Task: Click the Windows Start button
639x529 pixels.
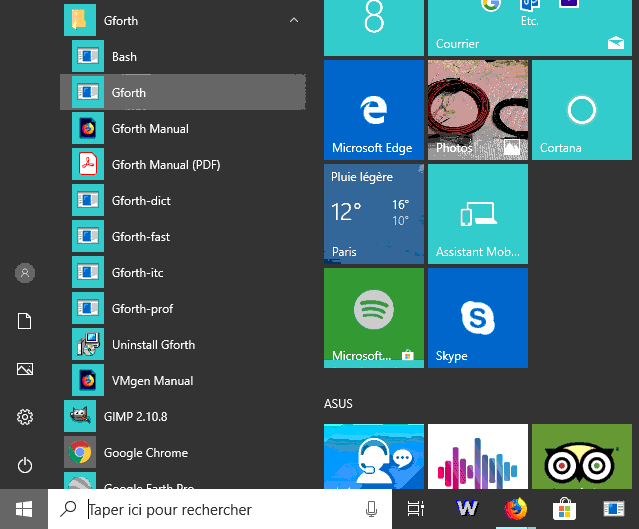Action: [24, 509]
